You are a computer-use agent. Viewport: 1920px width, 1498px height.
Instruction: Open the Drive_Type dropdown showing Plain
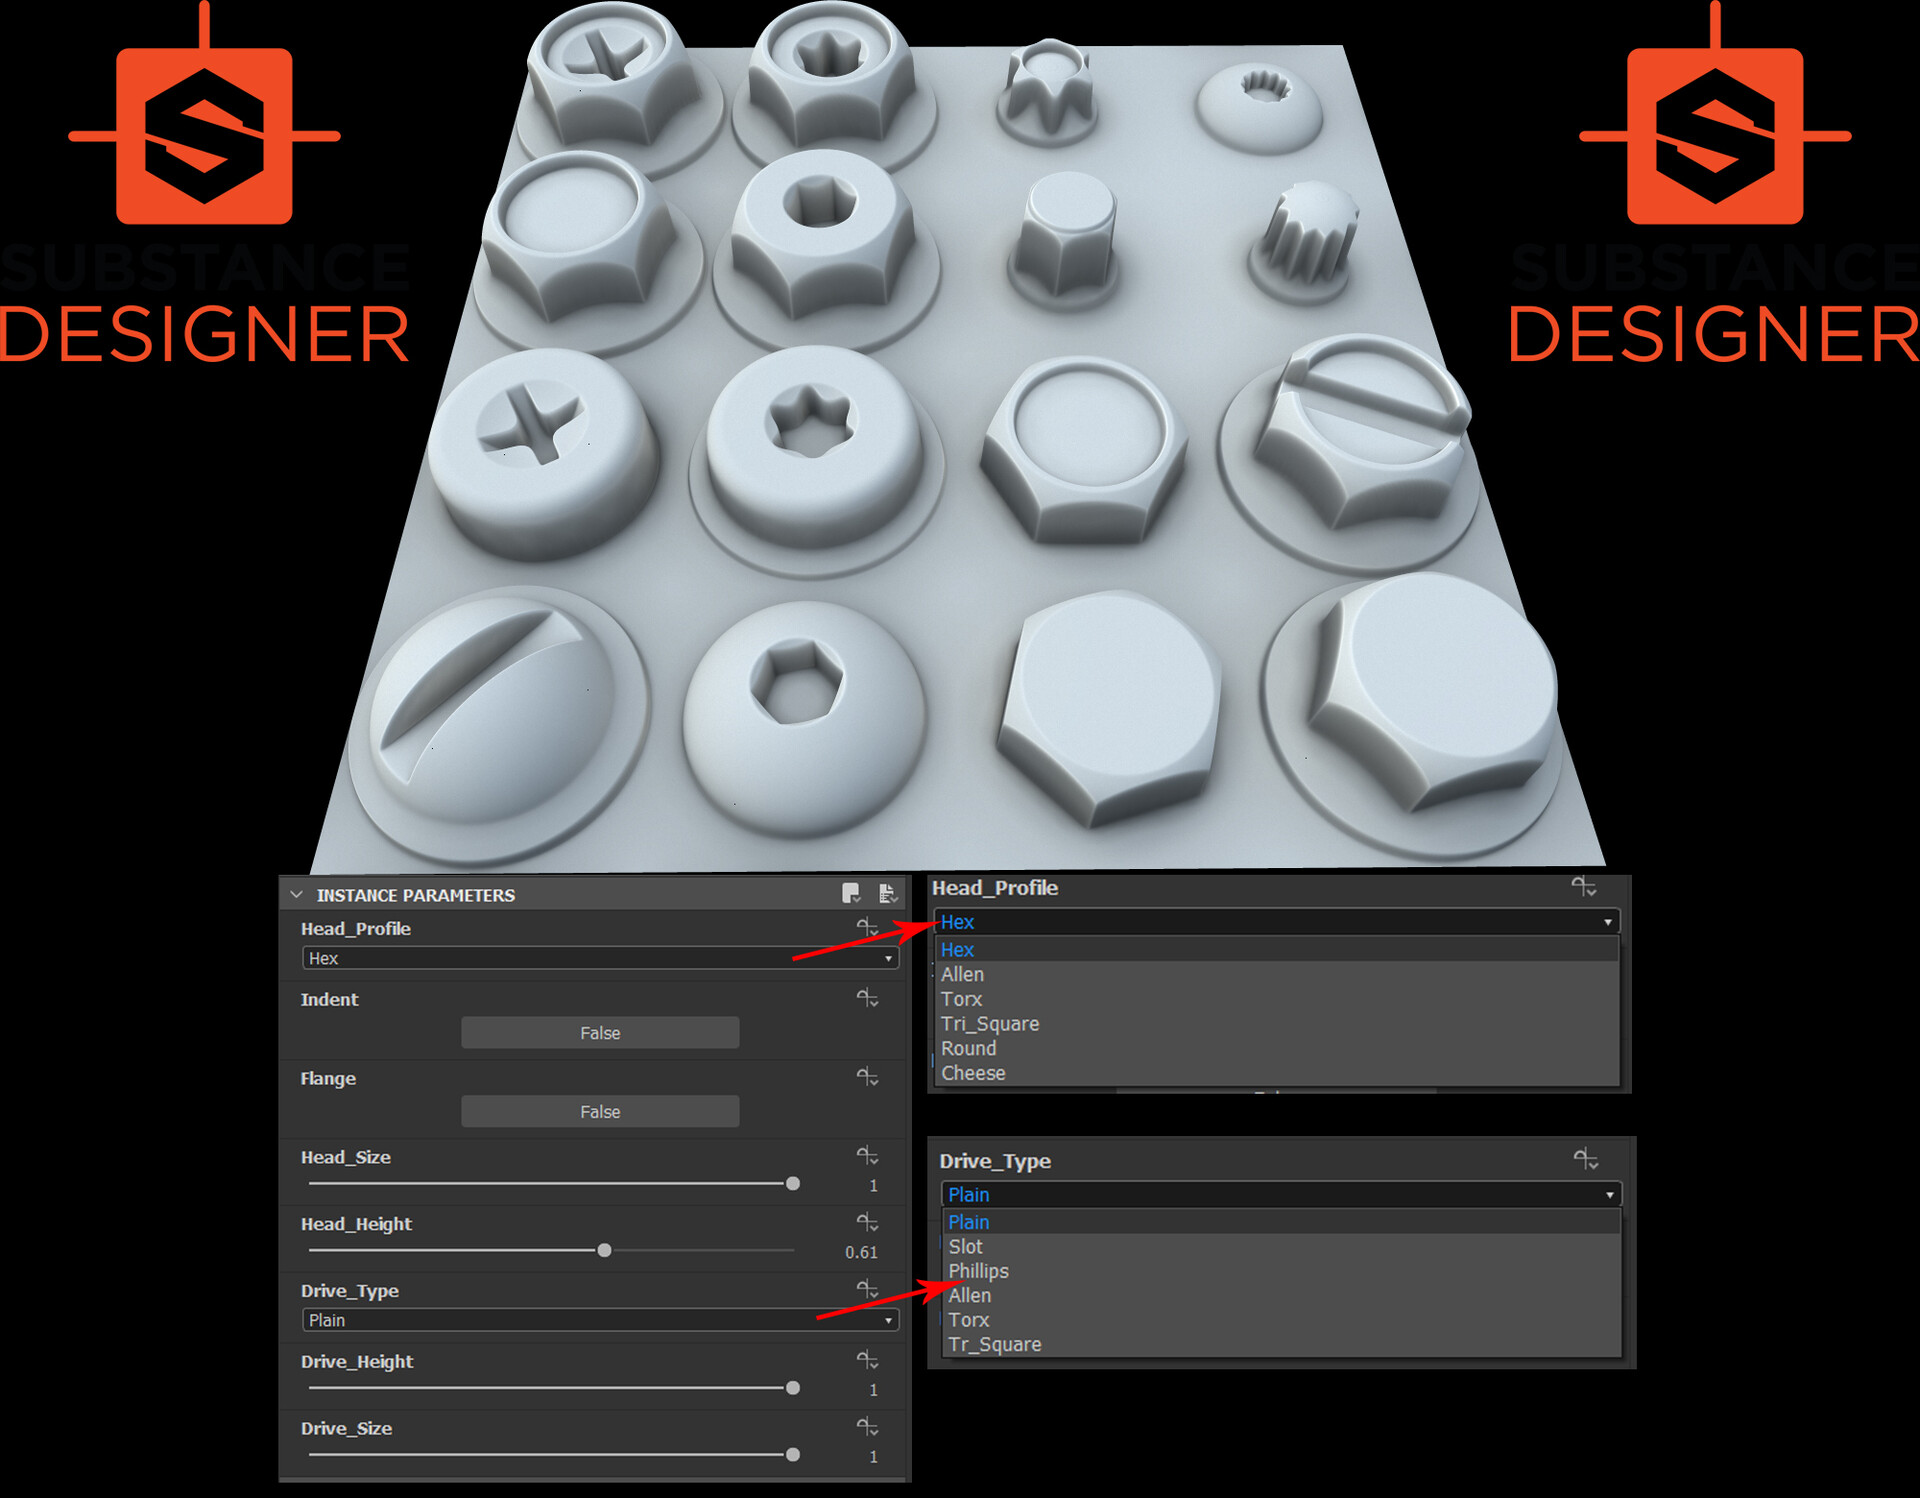tap(599, 1320)
